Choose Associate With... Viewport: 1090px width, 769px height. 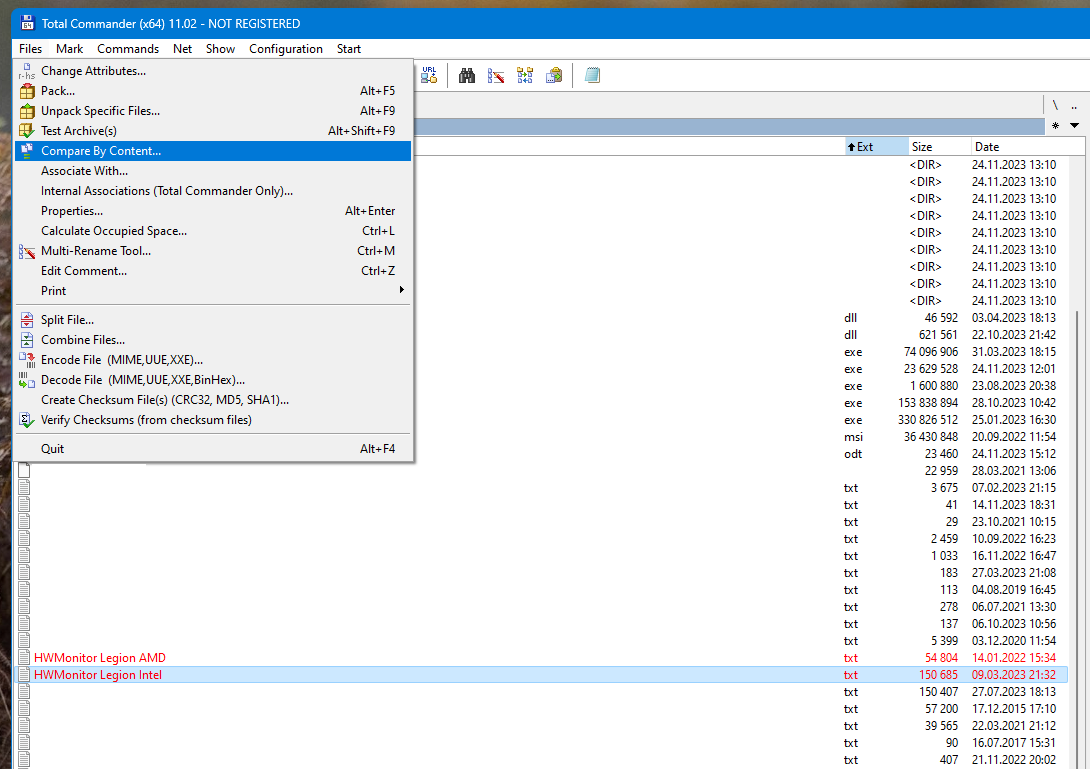click(213, 170)
